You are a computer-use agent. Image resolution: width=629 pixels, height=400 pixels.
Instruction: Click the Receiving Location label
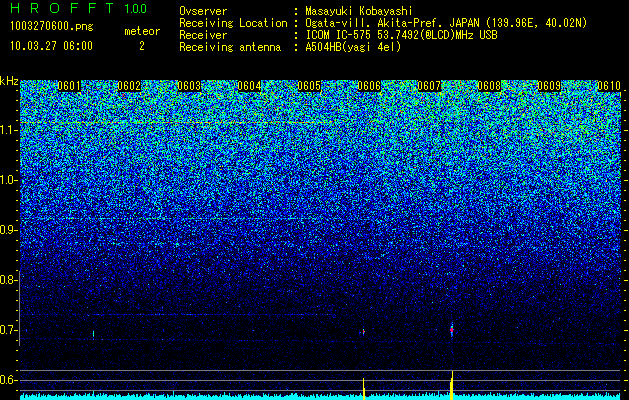pyautogui.click(x=233, y=23)
